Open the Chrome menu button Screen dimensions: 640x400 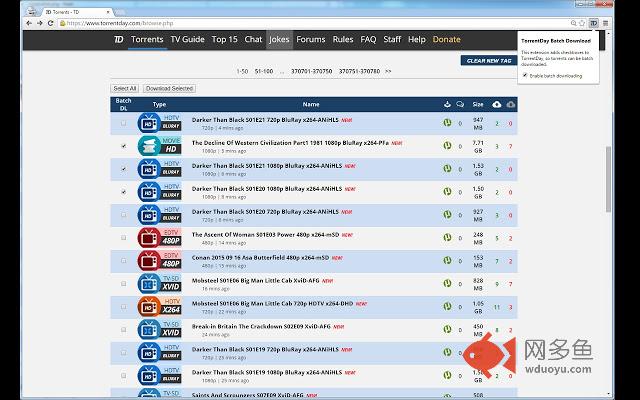(606, 23)
